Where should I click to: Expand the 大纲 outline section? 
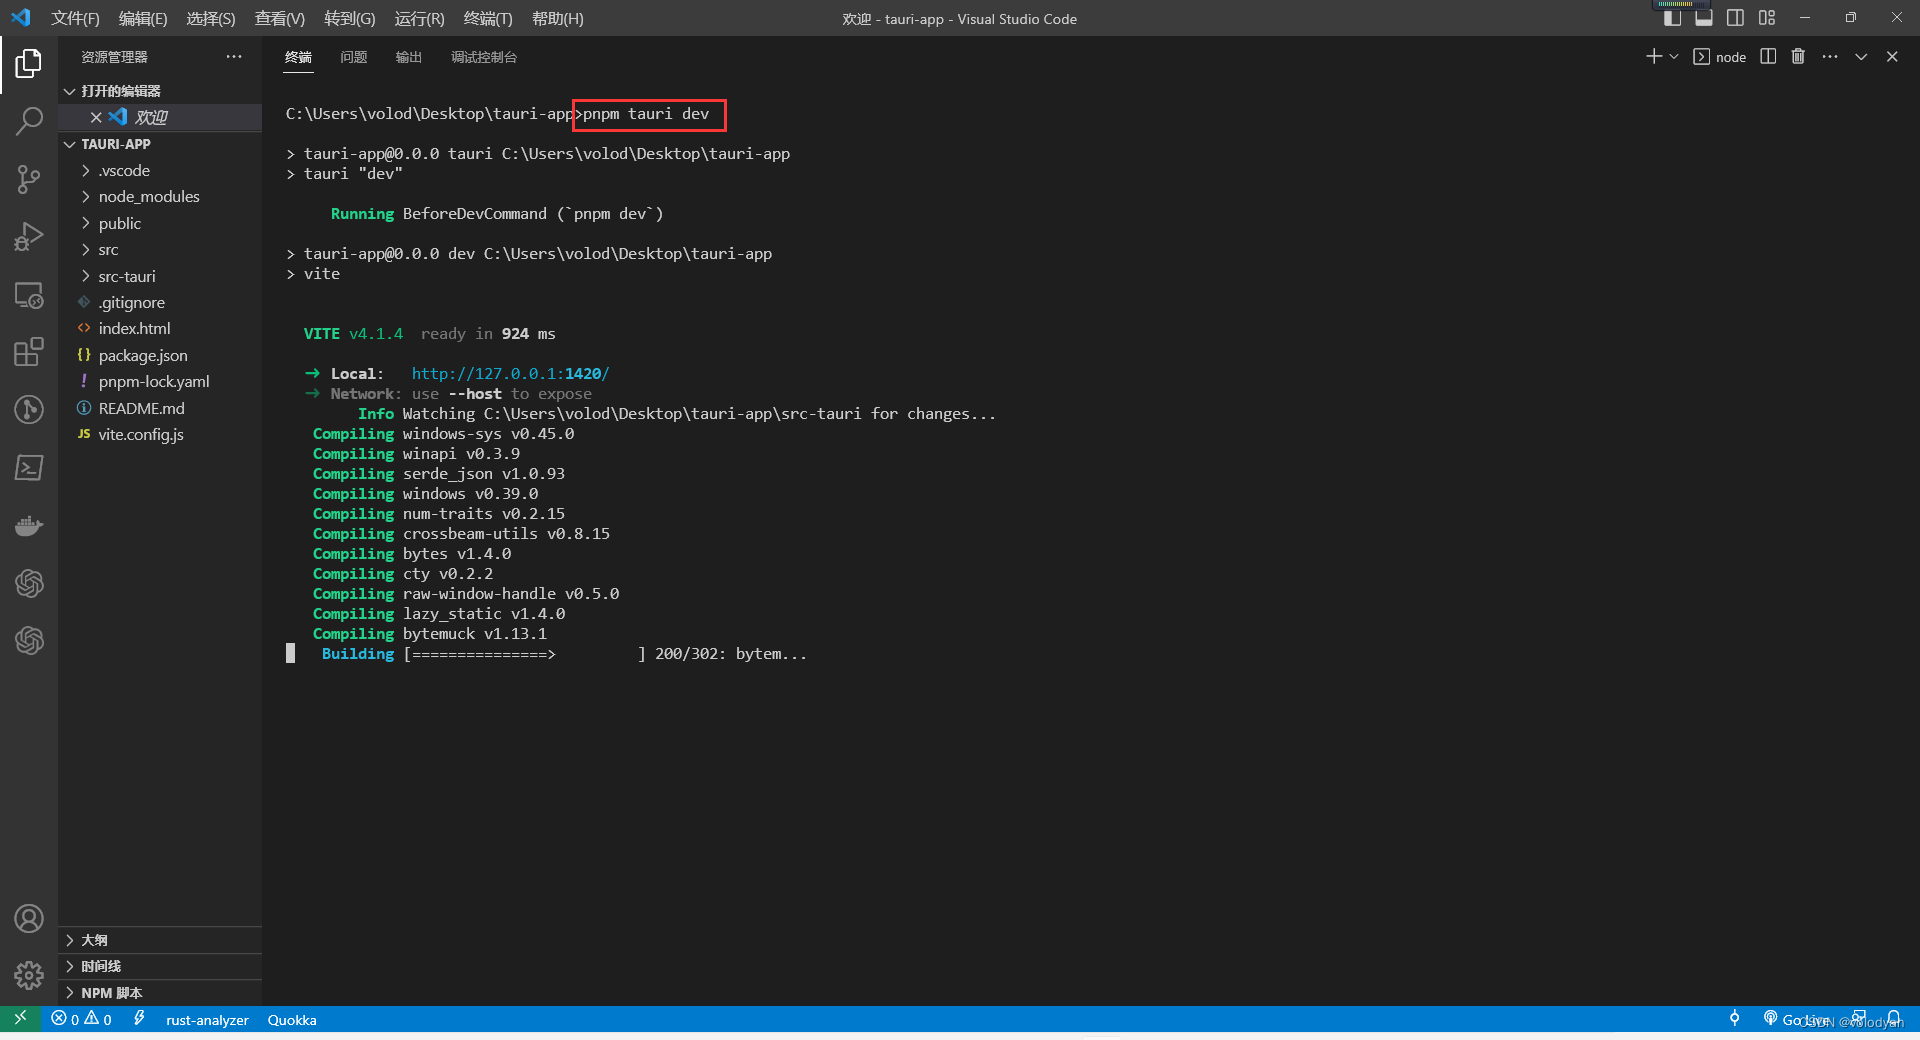coord(160,940)
